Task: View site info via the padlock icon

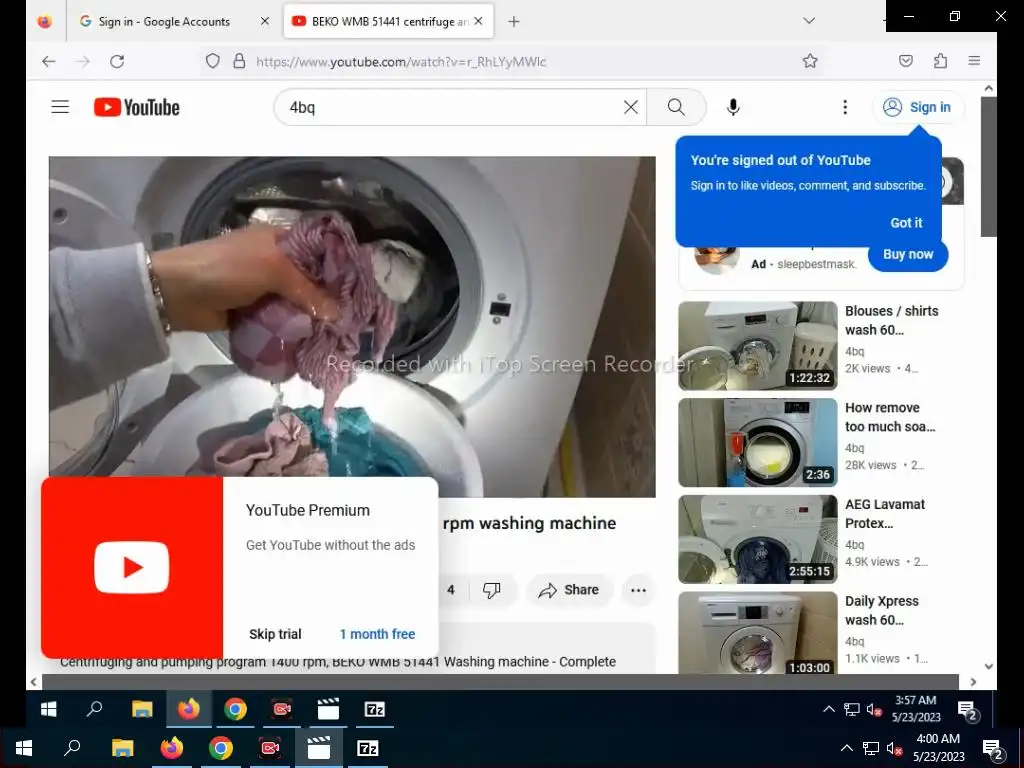Action: [x=239, y=61]
